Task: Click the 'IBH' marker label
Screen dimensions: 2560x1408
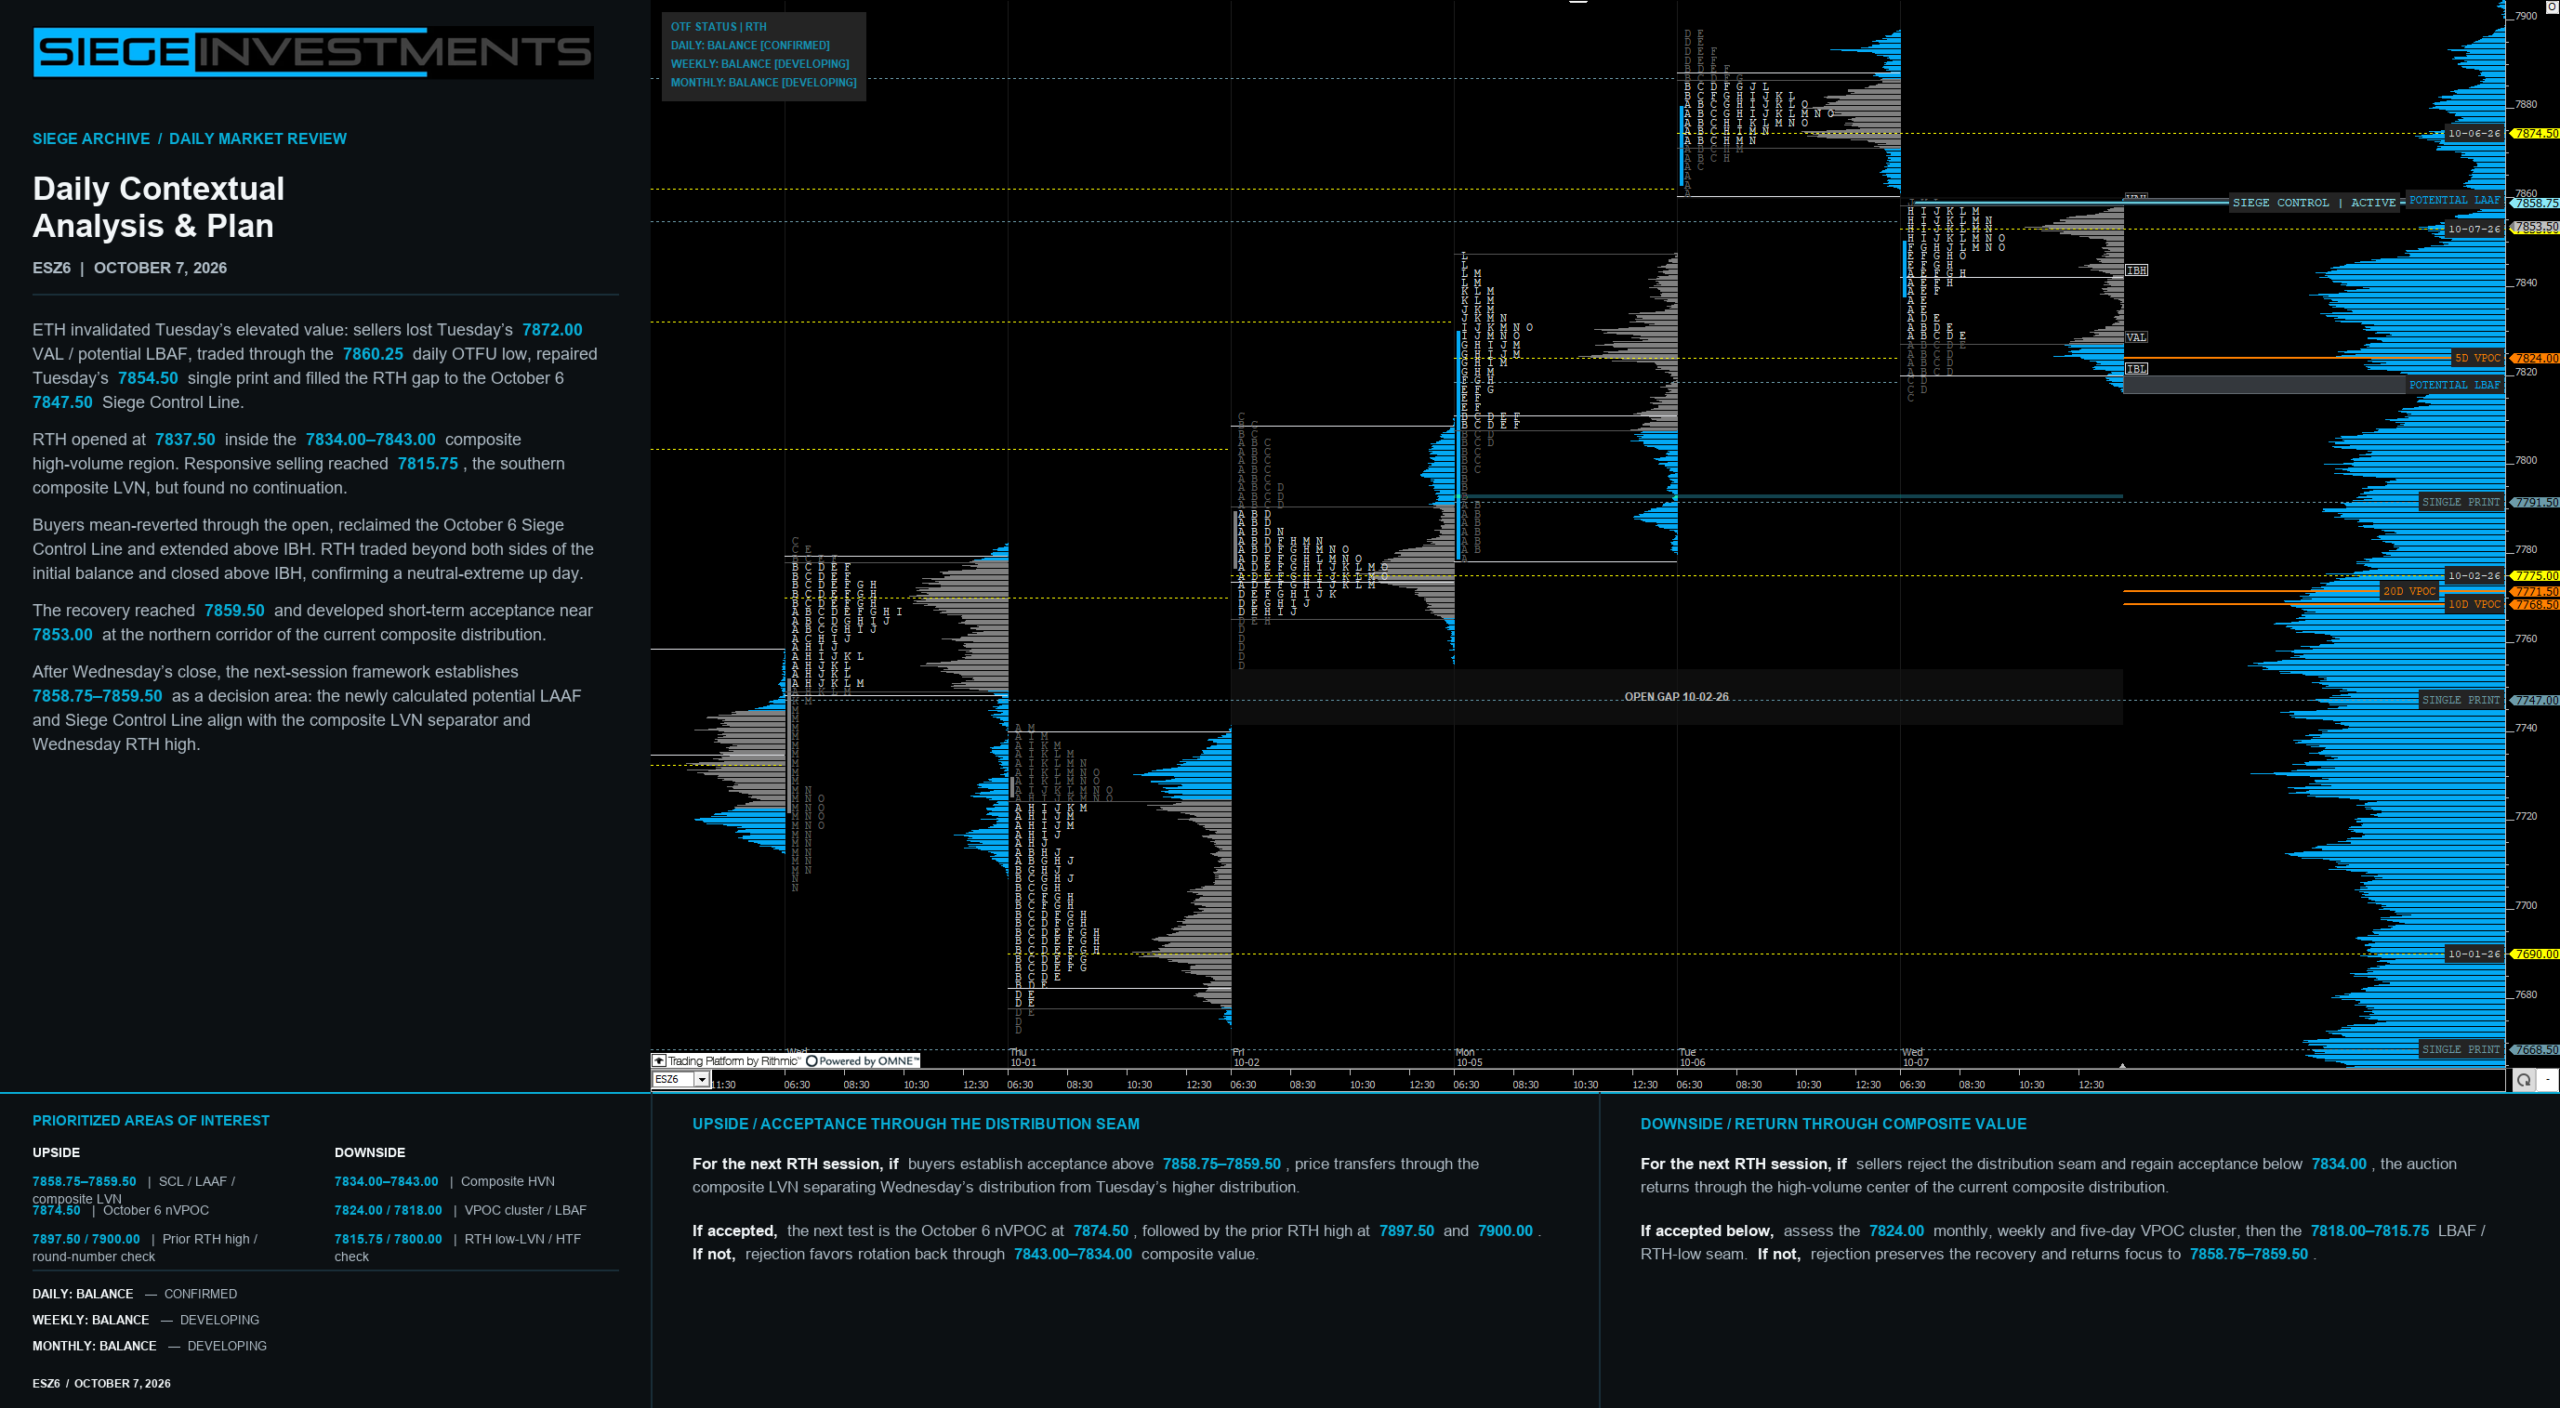Action: point(2136,271)
